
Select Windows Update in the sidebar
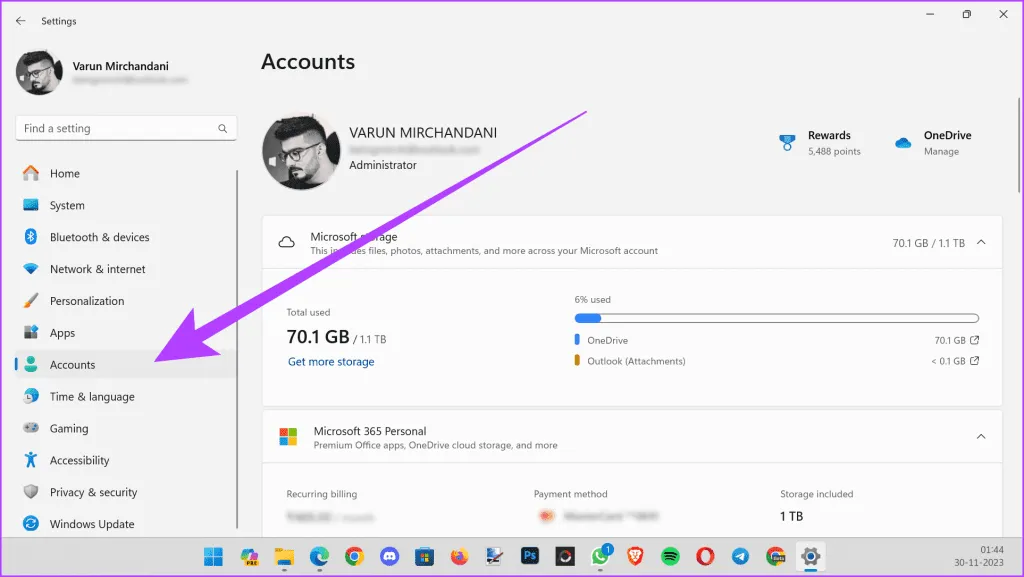(x=91, y=524)
